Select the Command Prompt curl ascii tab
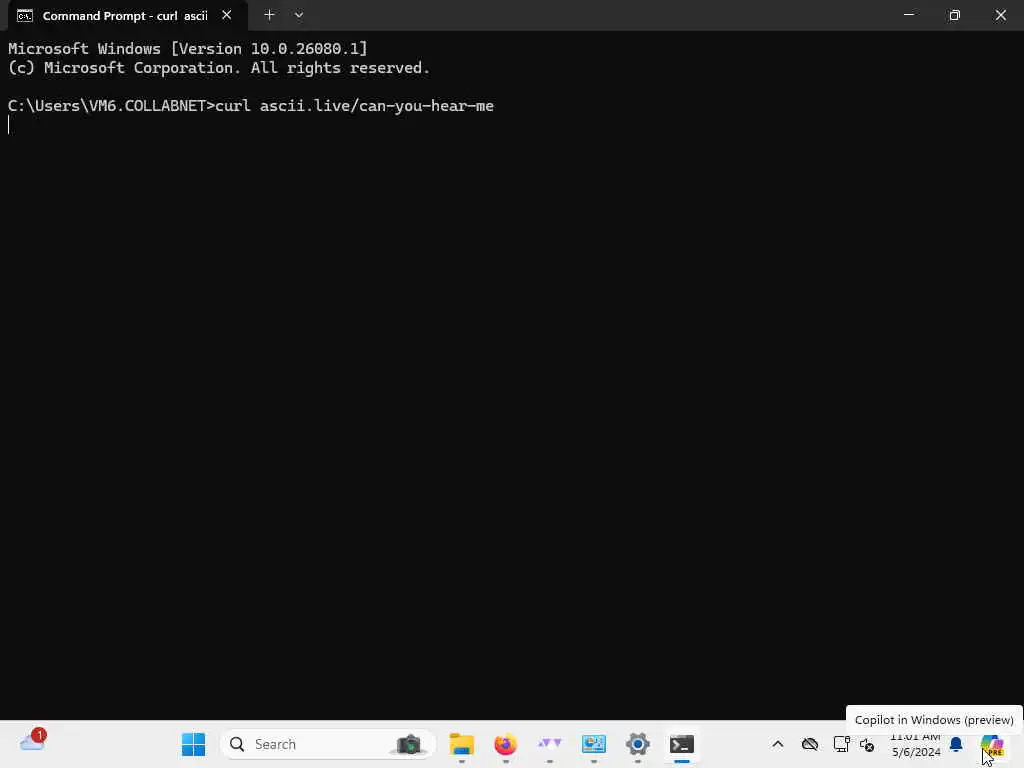Screen dimensions: 1024x768 (x=125, y=16)
